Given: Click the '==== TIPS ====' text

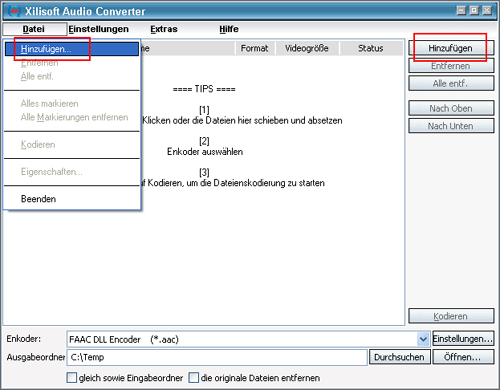Looking at the screenshot, I should pyautogui.click(x=204, y=89).
